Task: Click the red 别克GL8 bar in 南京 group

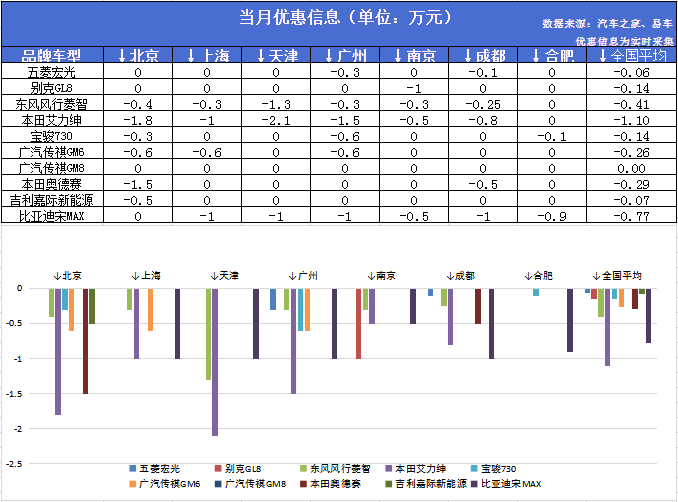Action: [x=358, y=323]
